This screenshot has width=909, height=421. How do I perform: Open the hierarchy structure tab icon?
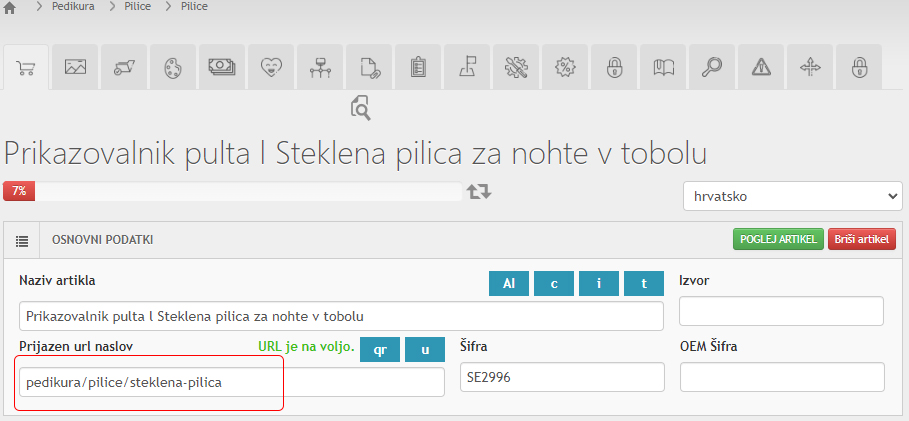[320, 66]
